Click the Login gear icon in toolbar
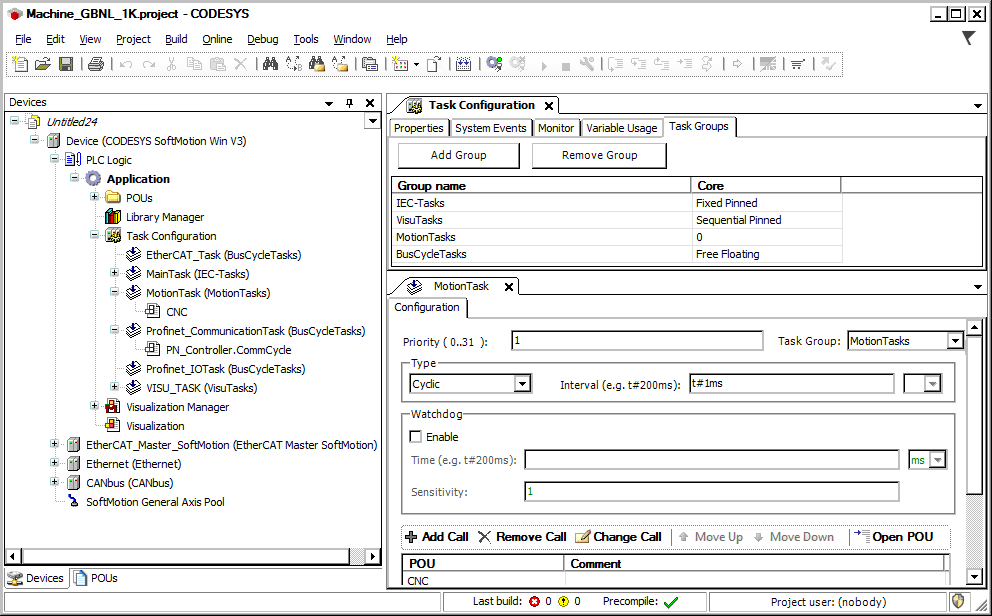 tap(495, 64)
